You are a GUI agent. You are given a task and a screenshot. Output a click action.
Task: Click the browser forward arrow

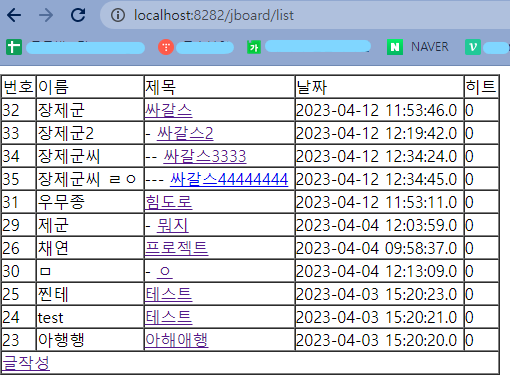(x=46, y=15)
